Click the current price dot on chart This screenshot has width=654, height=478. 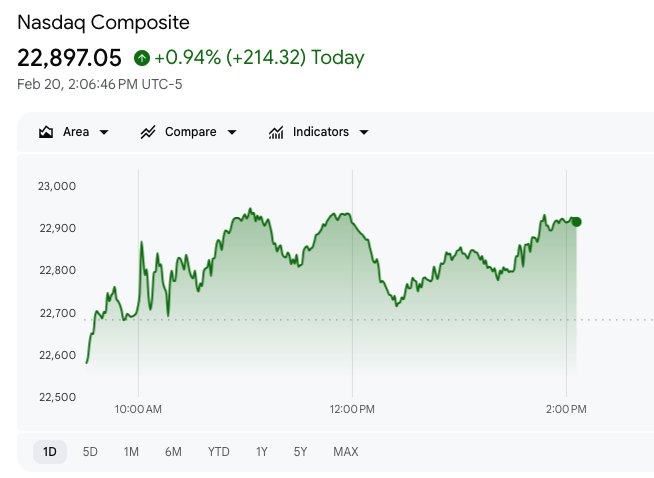coord(576,222)
